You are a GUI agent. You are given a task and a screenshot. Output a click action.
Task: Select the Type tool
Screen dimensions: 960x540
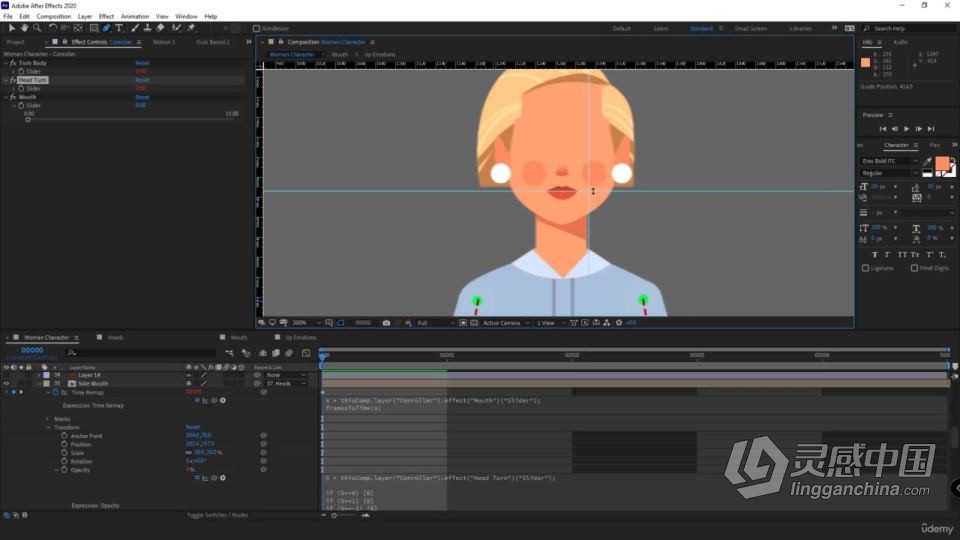119,28
